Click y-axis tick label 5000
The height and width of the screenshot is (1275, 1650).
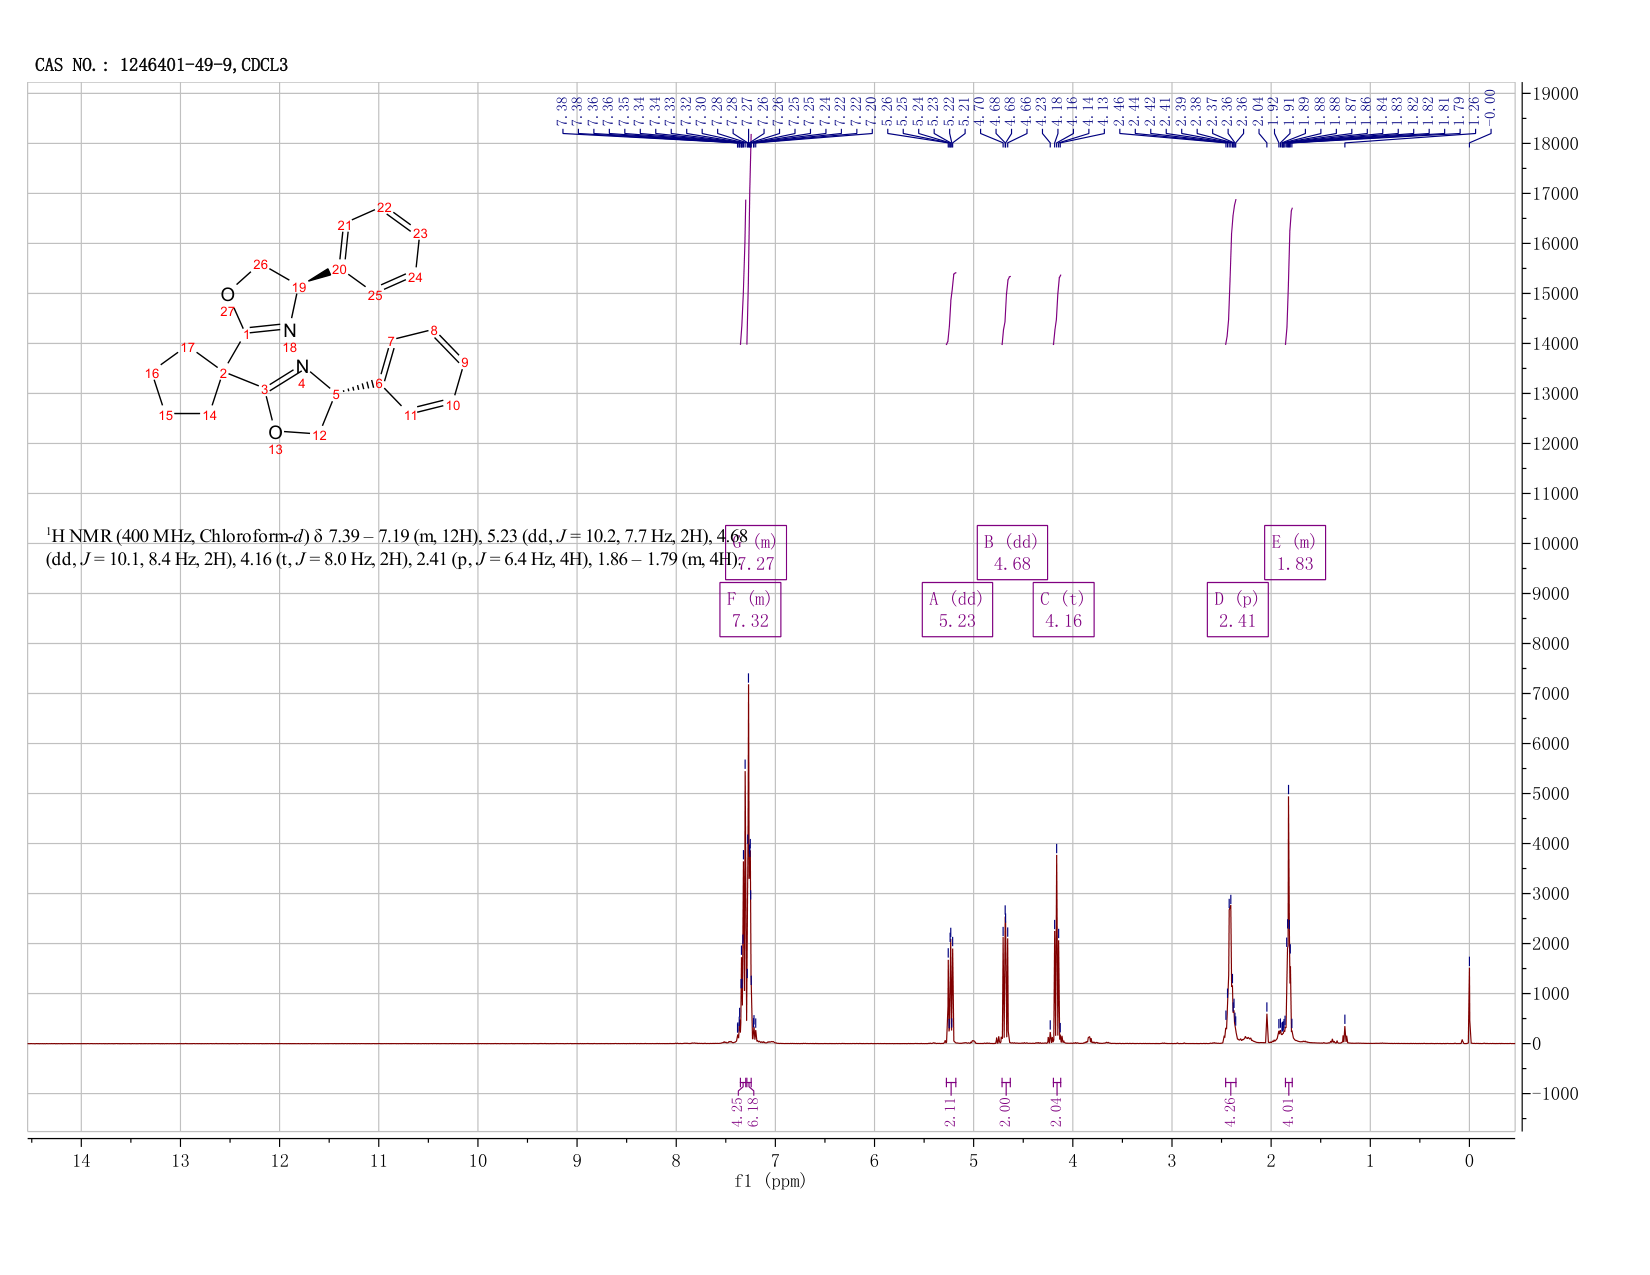[1550, 794]
